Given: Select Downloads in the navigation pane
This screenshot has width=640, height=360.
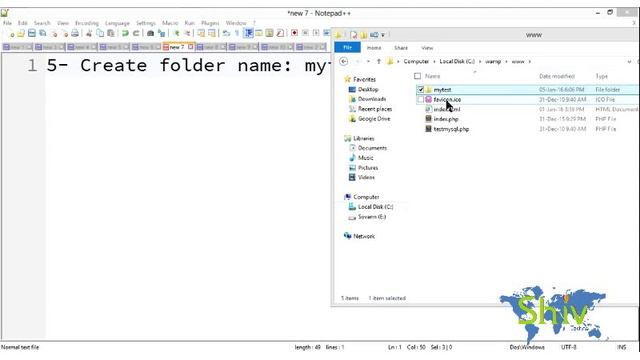Looking at the screenshot, I should pyautogui.click(x=372, y=99).
